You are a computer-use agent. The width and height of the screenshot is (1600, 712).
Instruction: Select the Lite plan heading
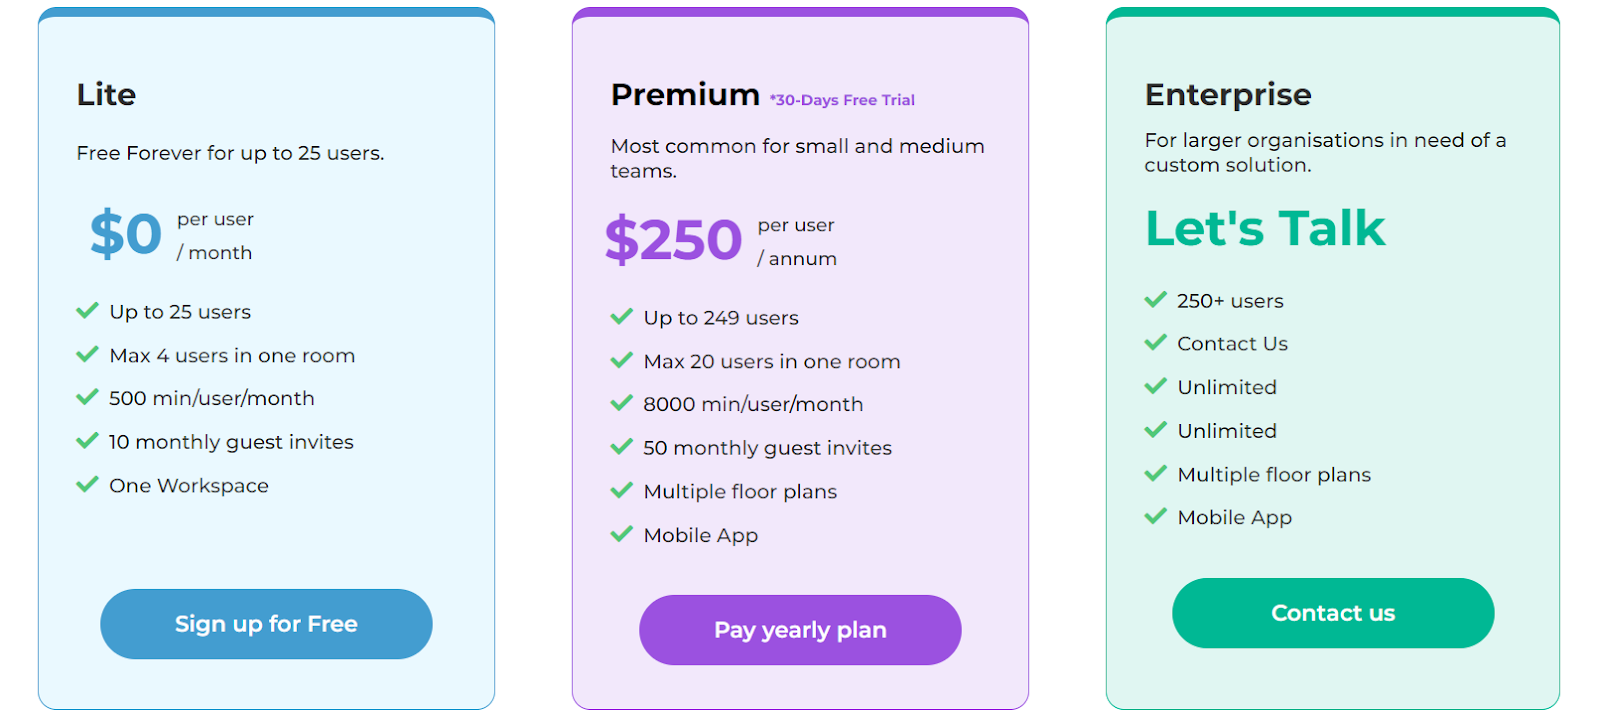click(106, 94)
